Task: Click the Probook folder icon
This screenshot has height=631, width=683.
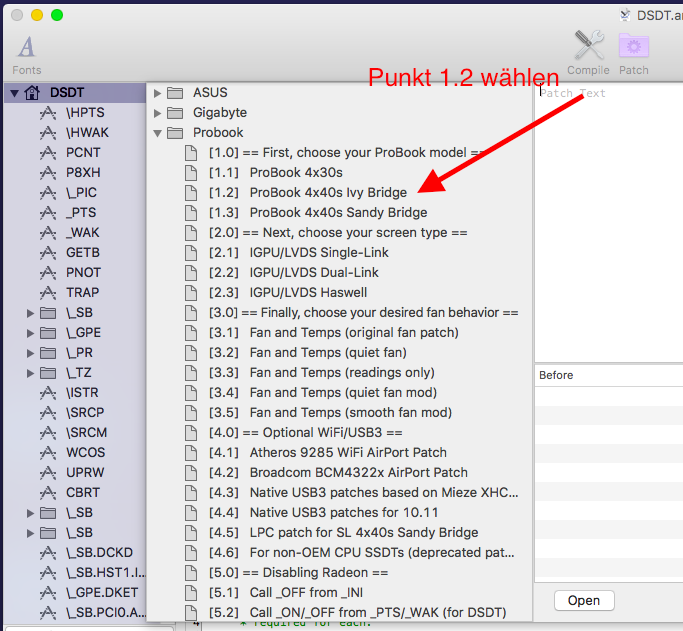Action: click(175, 133)
